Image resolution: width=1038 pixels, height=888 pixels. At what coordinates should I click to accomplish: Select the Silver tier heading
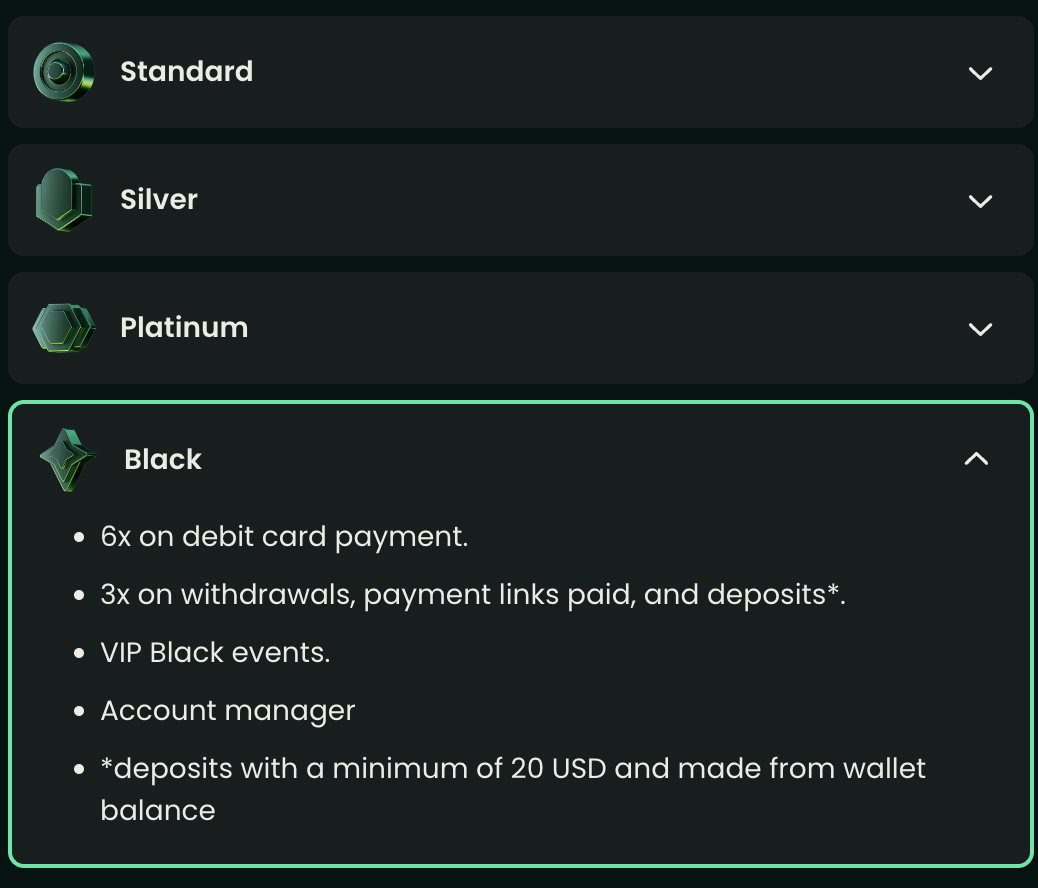click(x=159, y=200)
